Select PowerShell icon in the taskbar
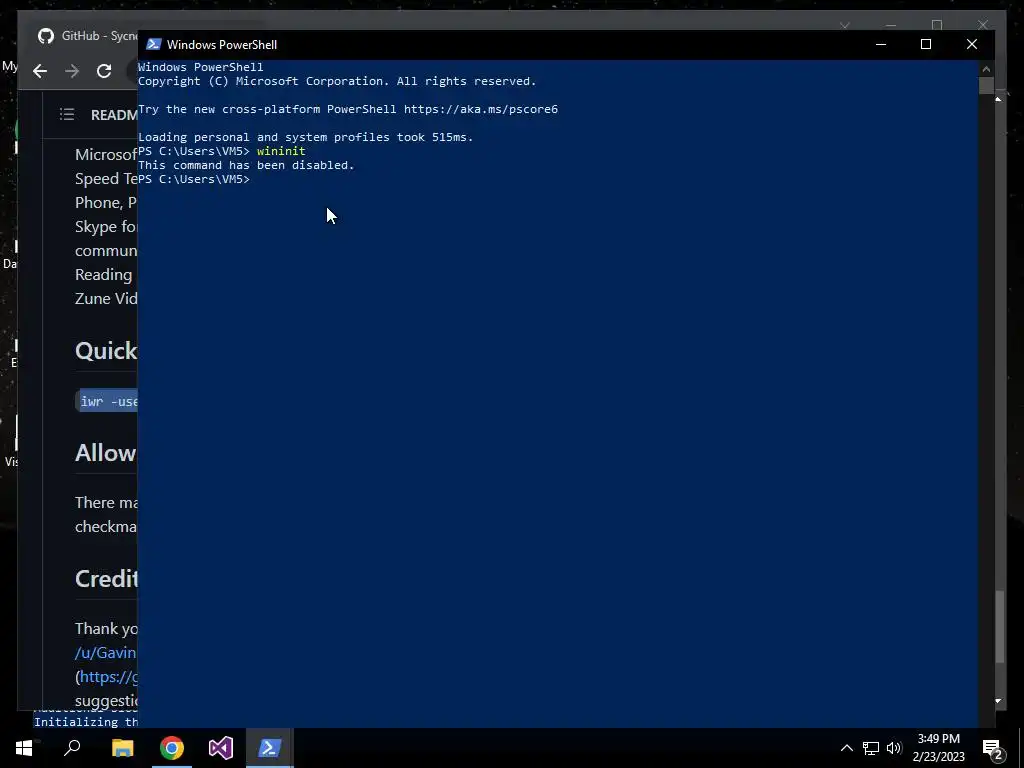 point(270,748)
